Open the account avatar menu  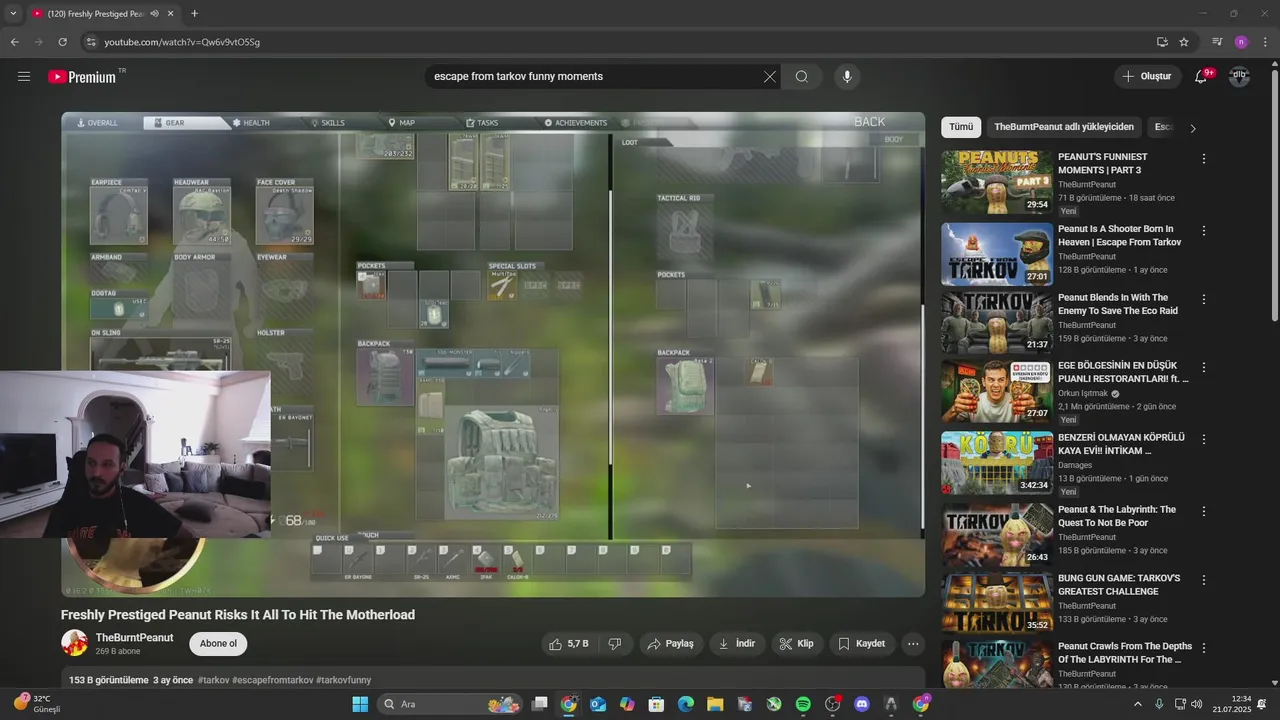point(1239,76)
